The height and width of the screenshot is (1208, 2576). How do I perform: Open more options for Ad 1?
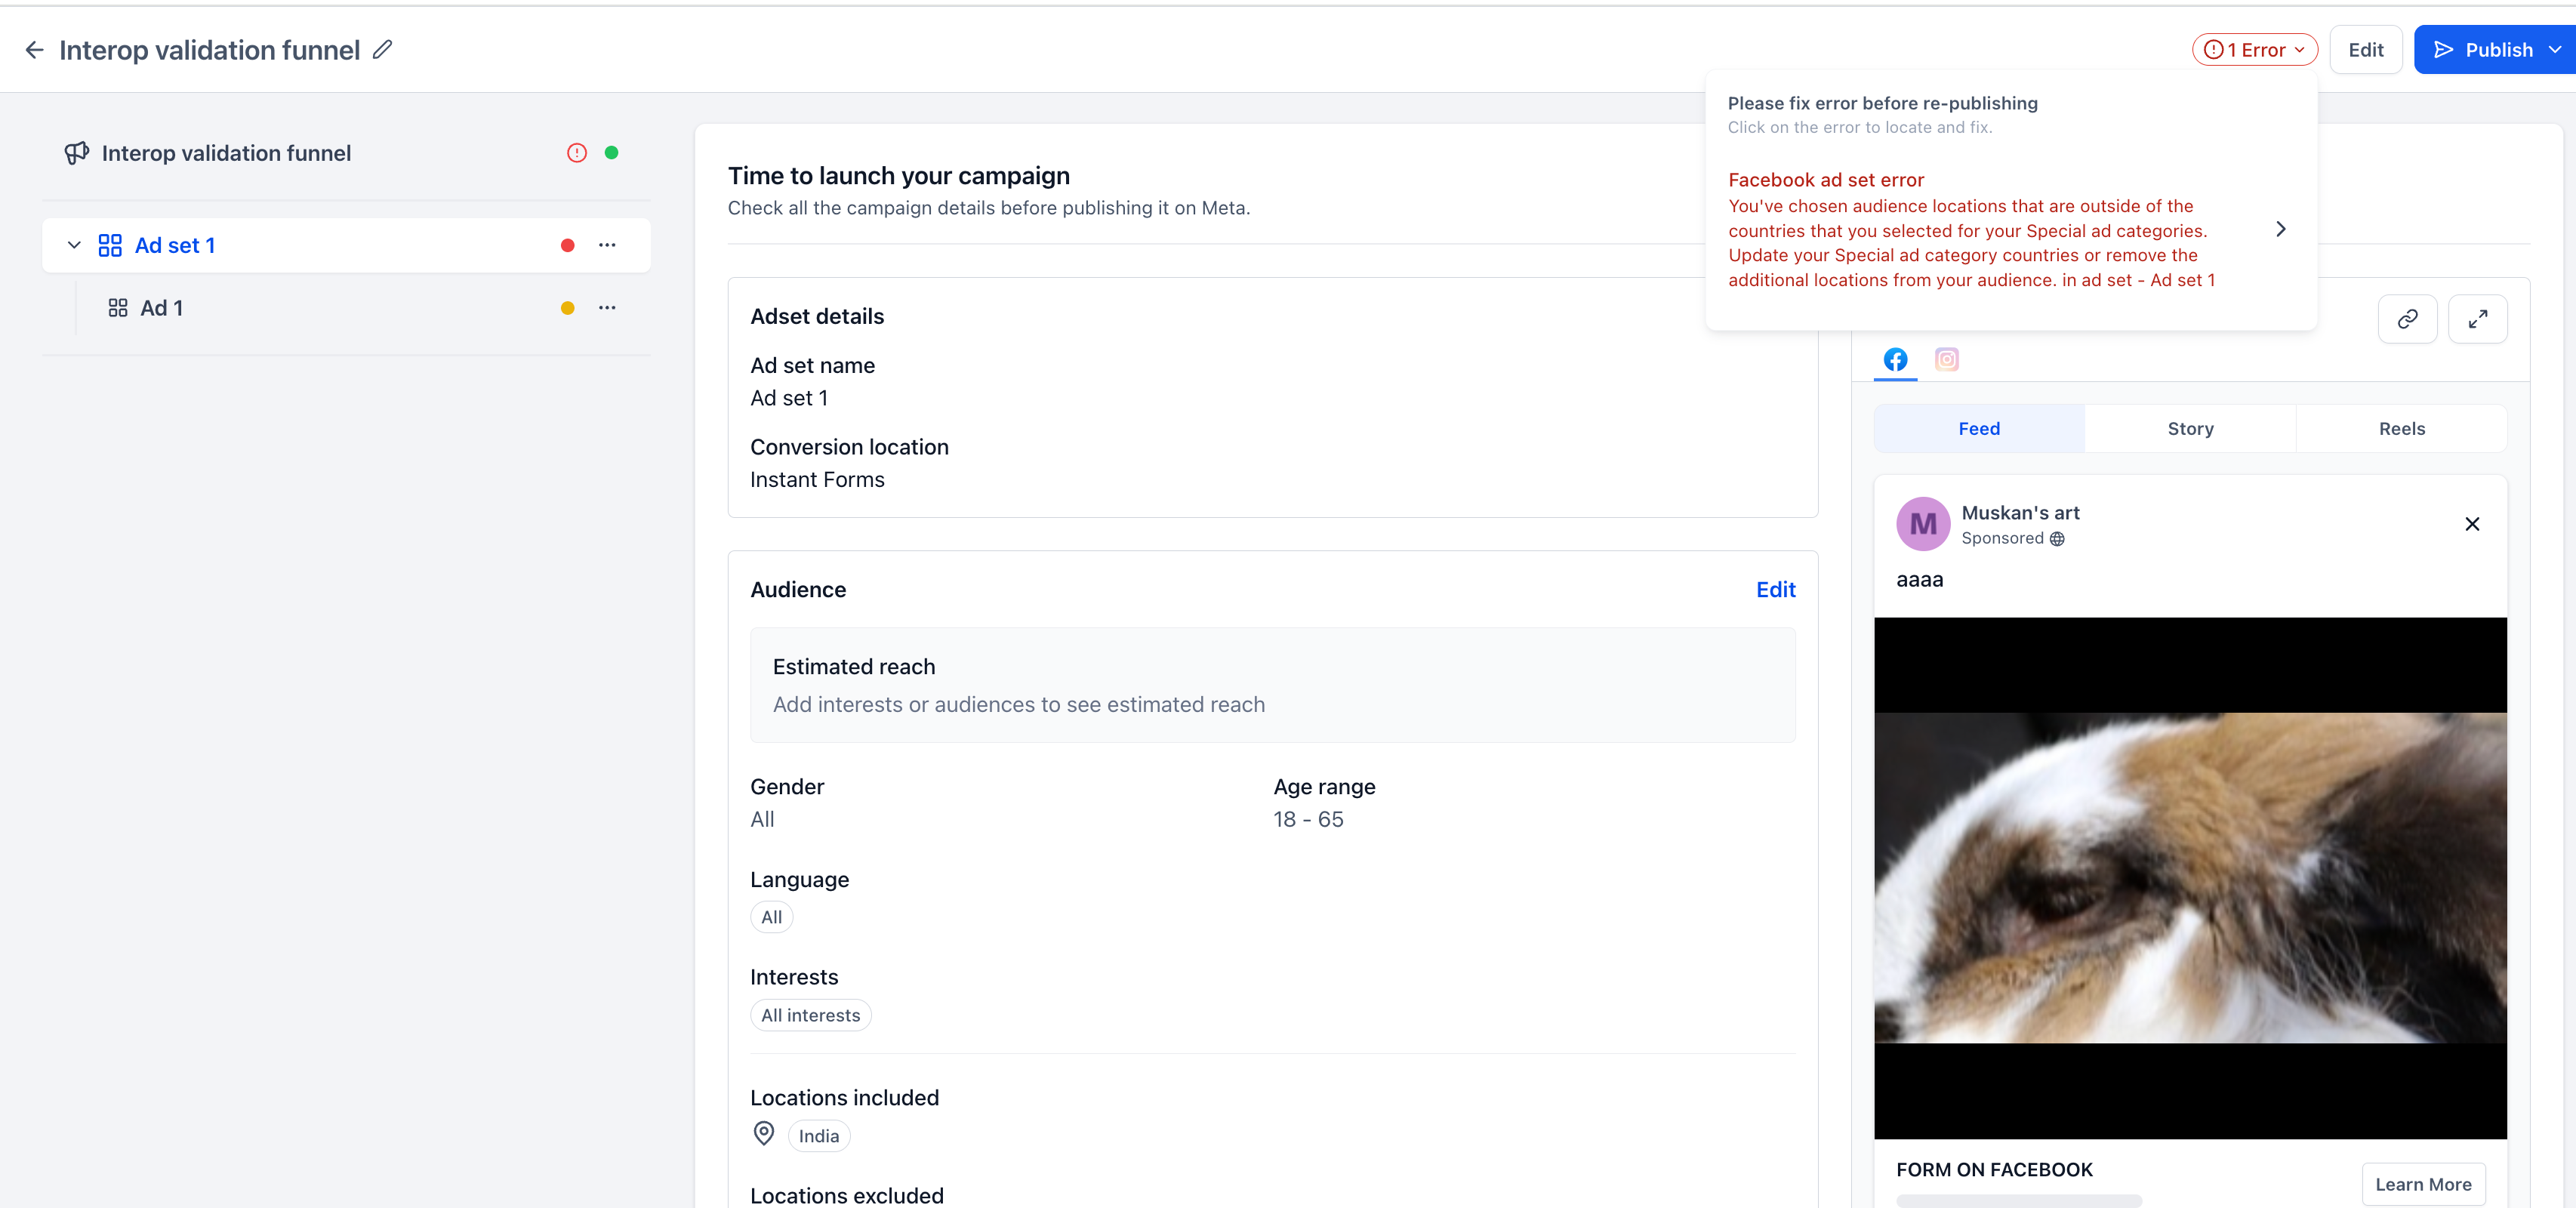click(607, 308)
